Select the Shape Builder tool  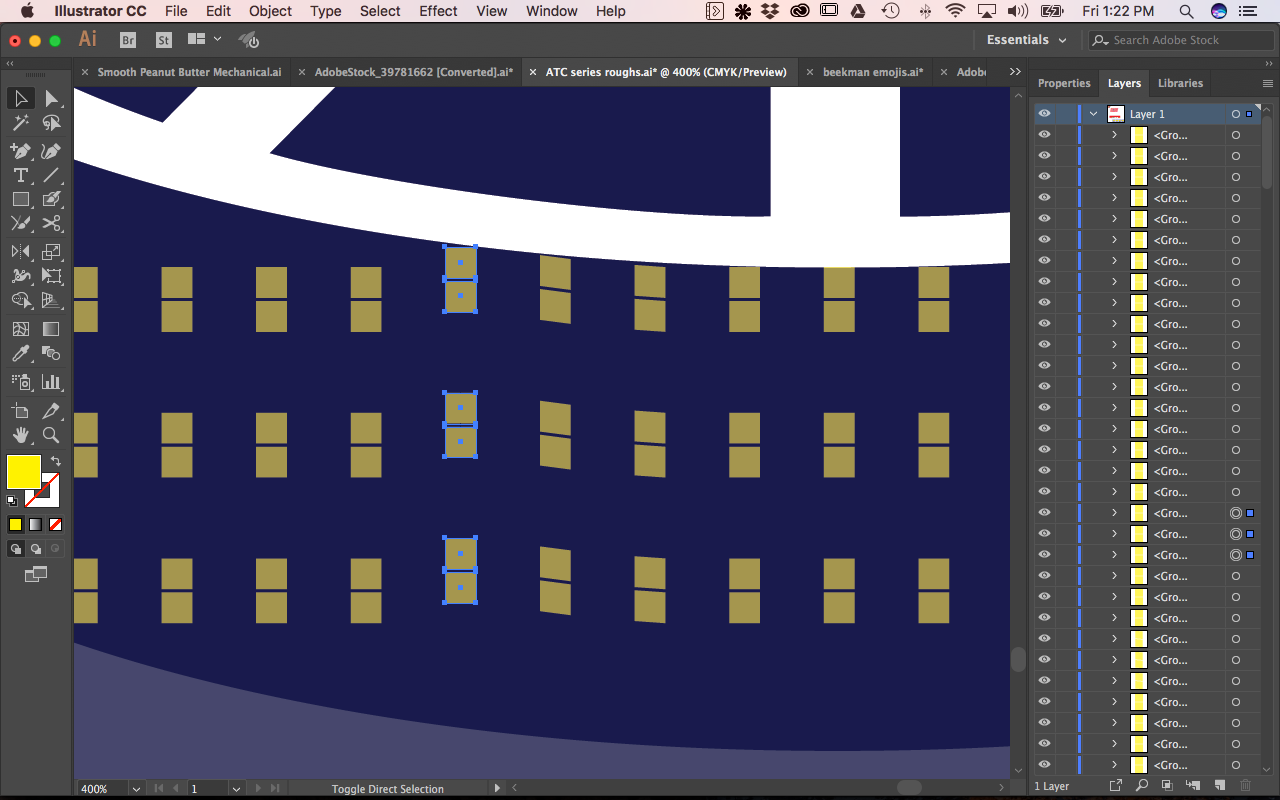click(x=20, y=301)
